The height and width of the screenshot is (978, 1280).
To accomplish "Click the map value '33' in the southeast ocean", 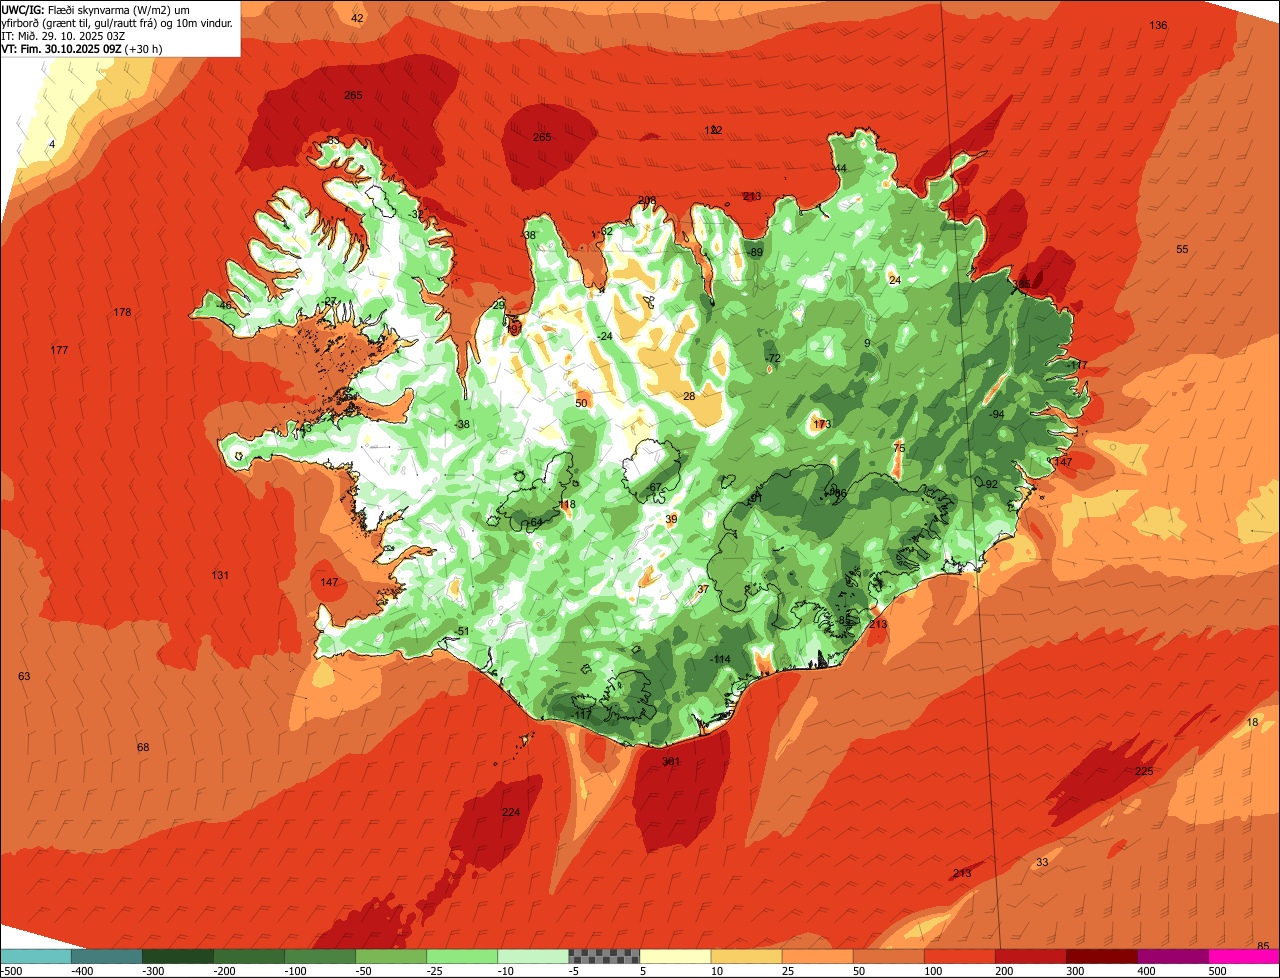I will [x=1042, y=862].
